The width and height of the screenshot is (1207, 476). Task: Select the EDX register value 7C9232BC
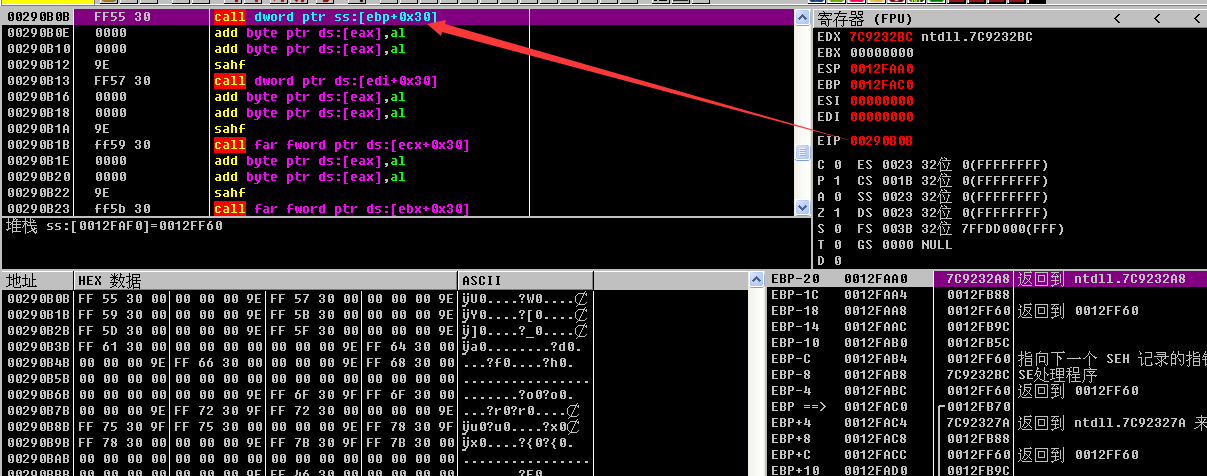point(880,37)
